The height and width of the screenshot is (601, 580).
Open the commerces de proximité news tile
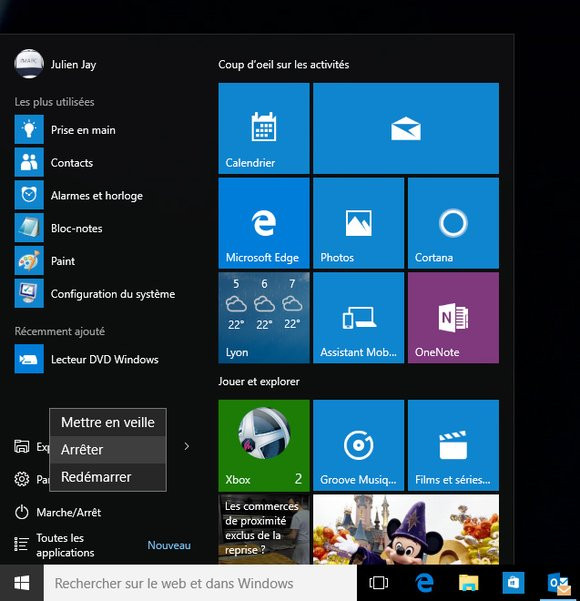[264, 529]
